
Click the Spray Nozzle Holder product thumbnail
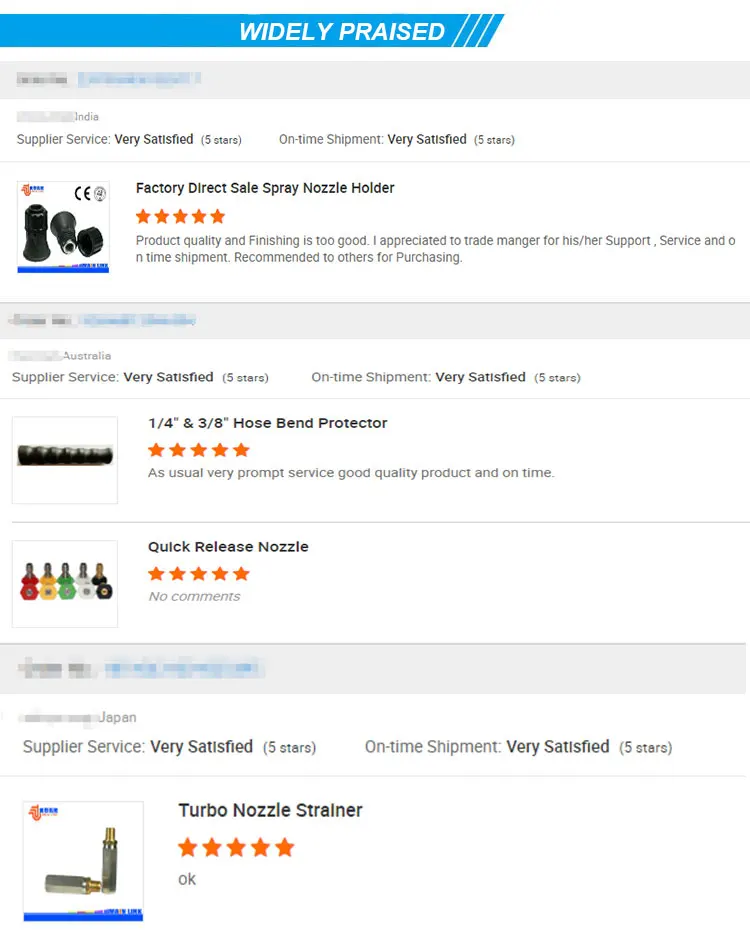(x=62, y=226)
